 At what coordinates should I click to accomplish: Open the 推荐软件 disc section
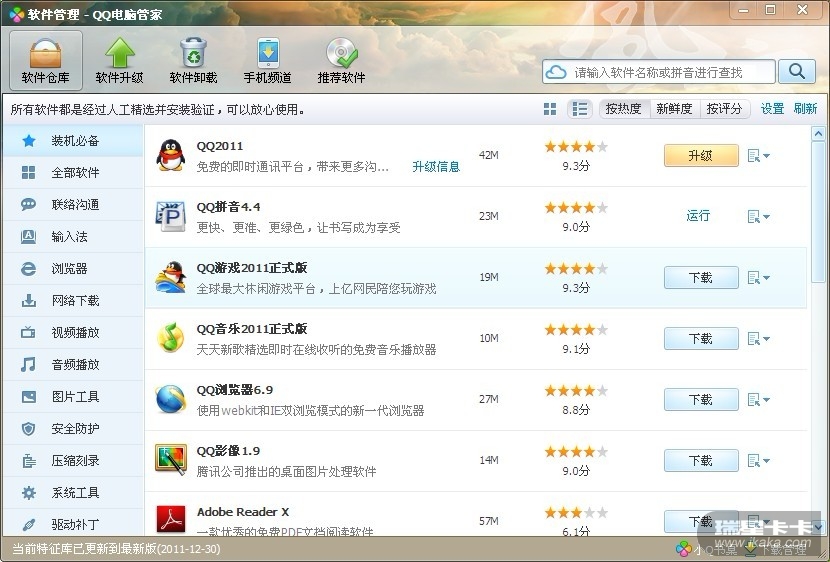click(341, 60)
